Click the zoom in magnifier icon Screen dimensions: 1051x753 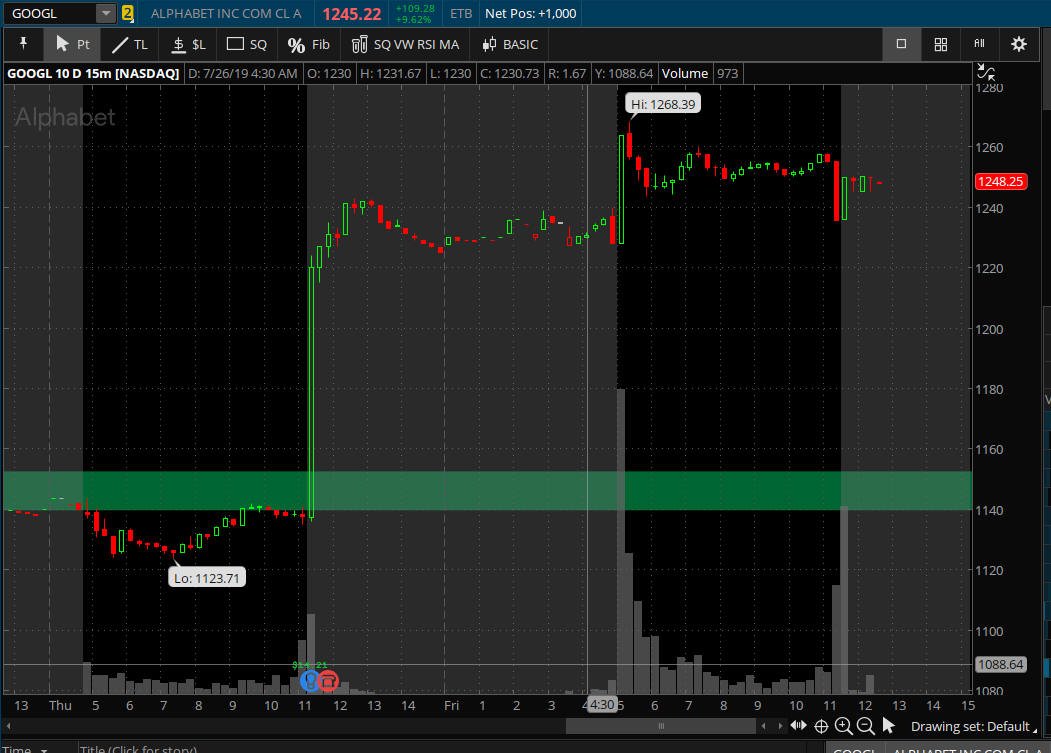(843, 726)
